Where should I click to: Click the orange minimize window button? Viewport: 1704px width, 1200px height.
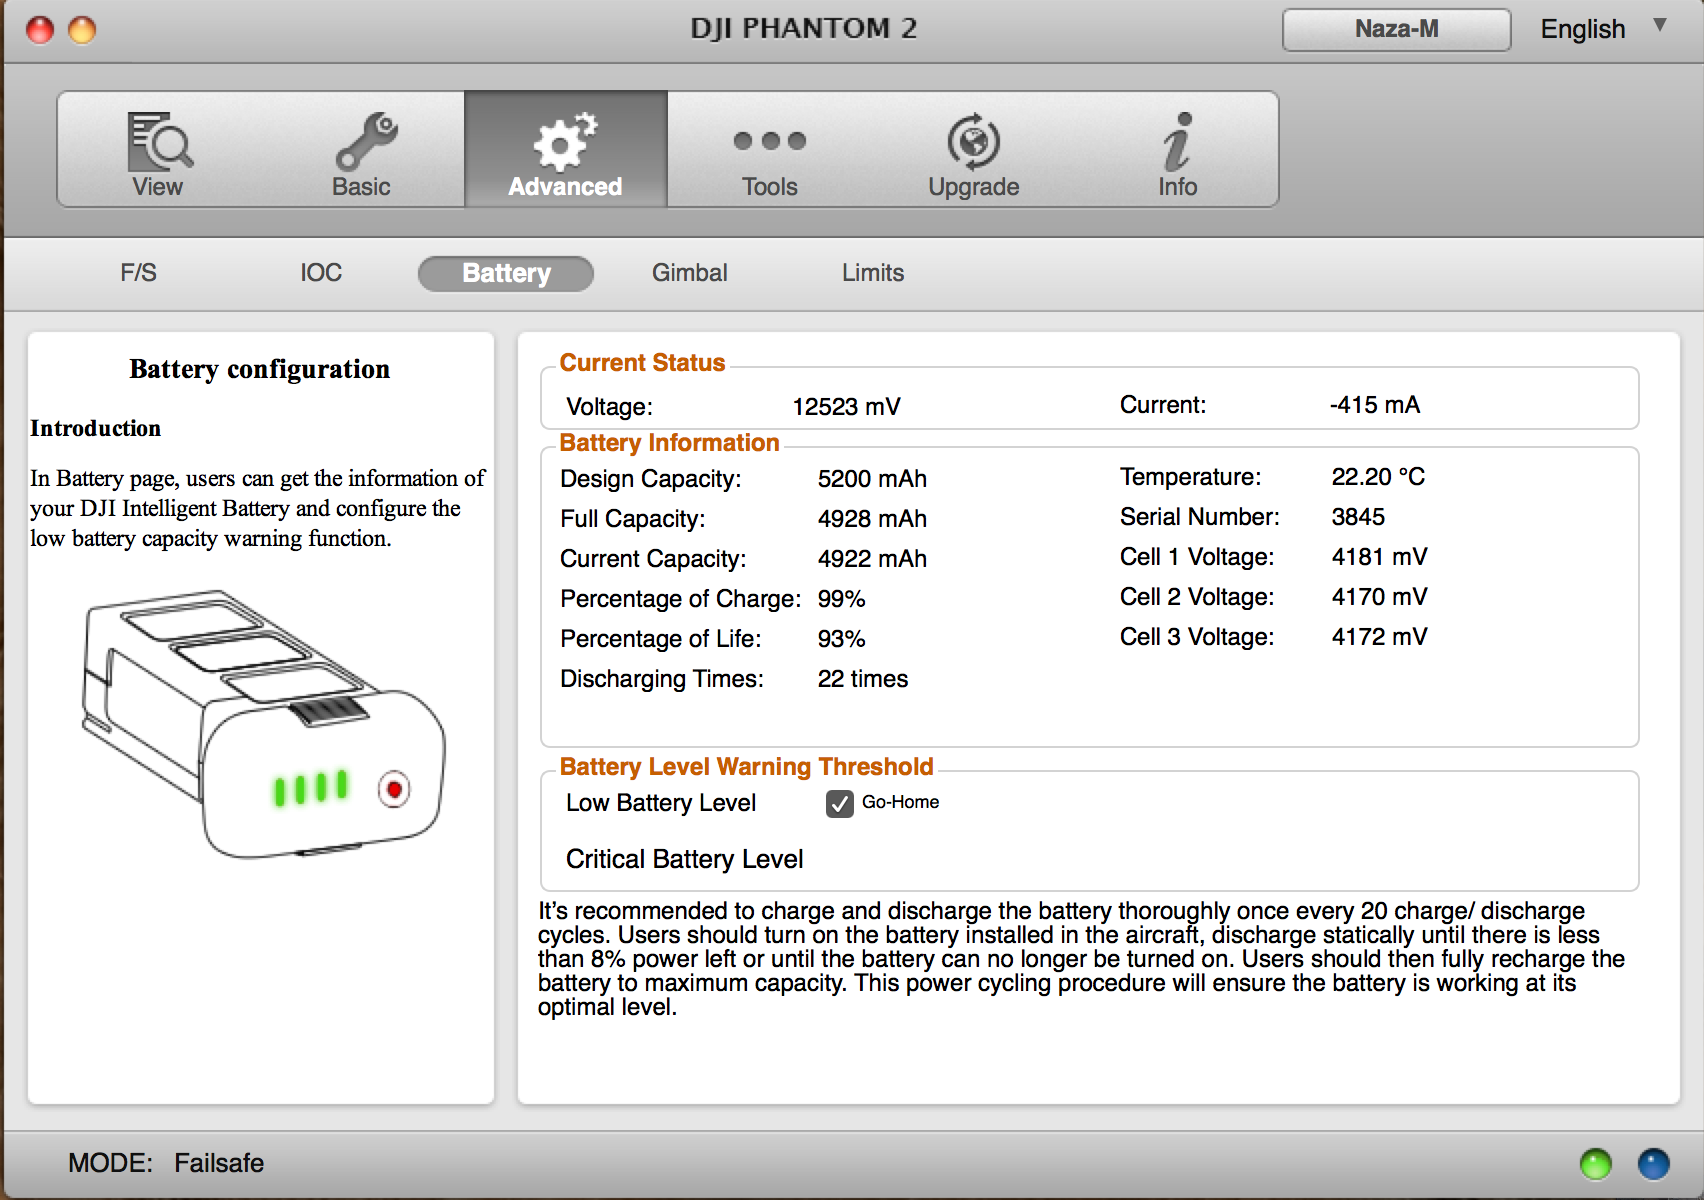click(82, 30)
